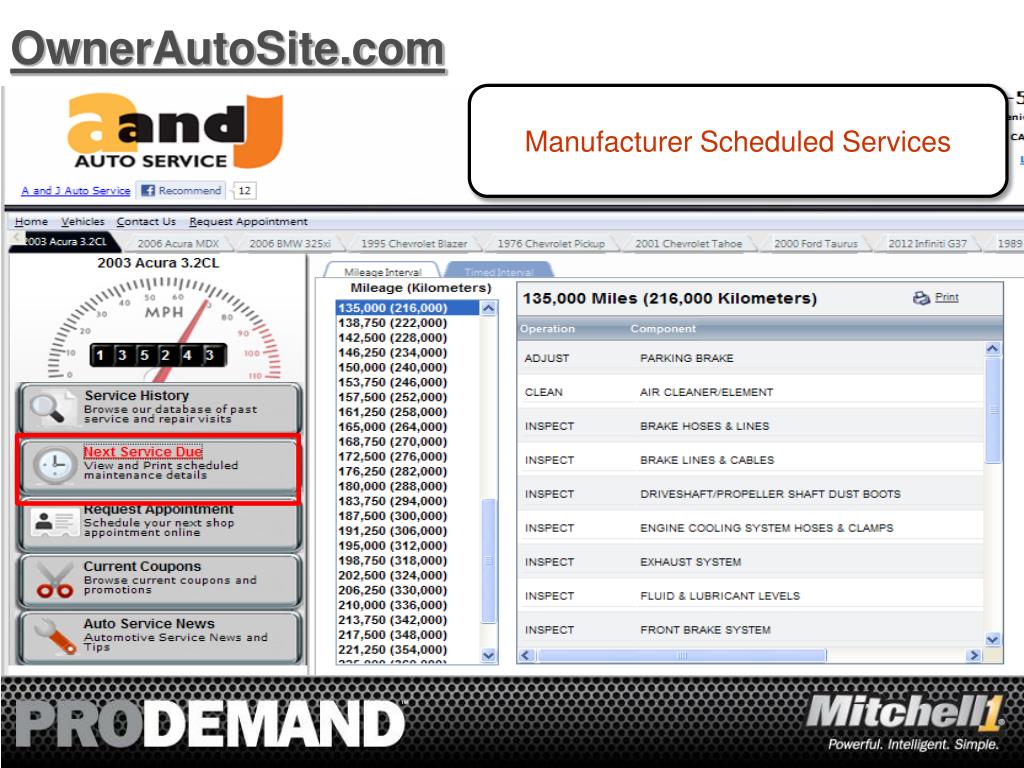This screenshot has width=1024, height=768.
Task: Click the DRIVESHAFT/PROPELLER SHAFT DUST BOOTS row
Action: coord(751,494)
